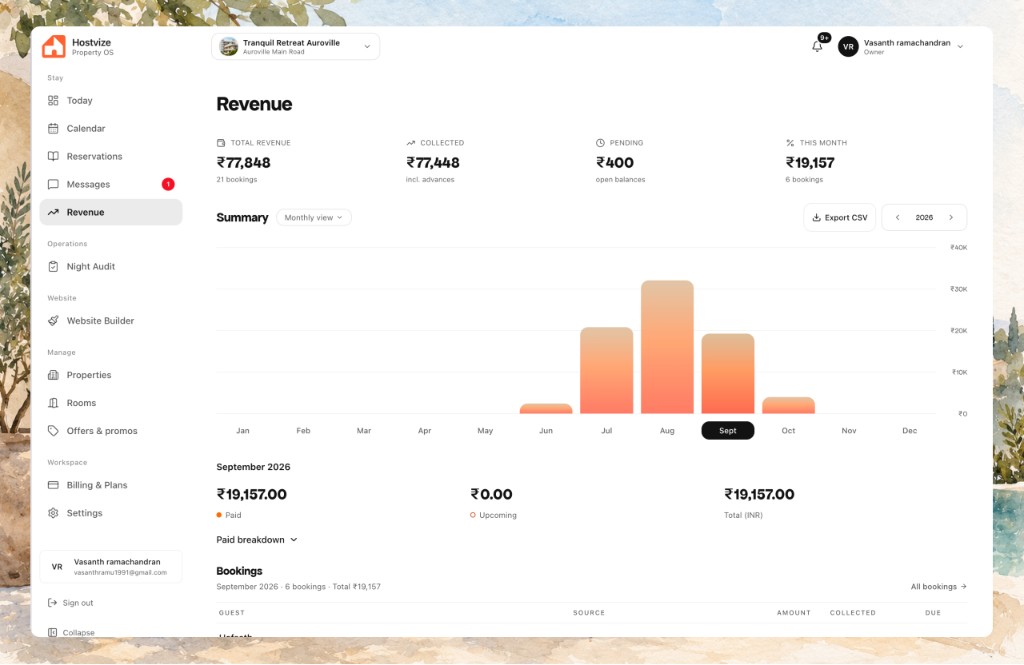Open the Monthly view dropdown
Screen dimensions: 1024x665
click(313, 218)
